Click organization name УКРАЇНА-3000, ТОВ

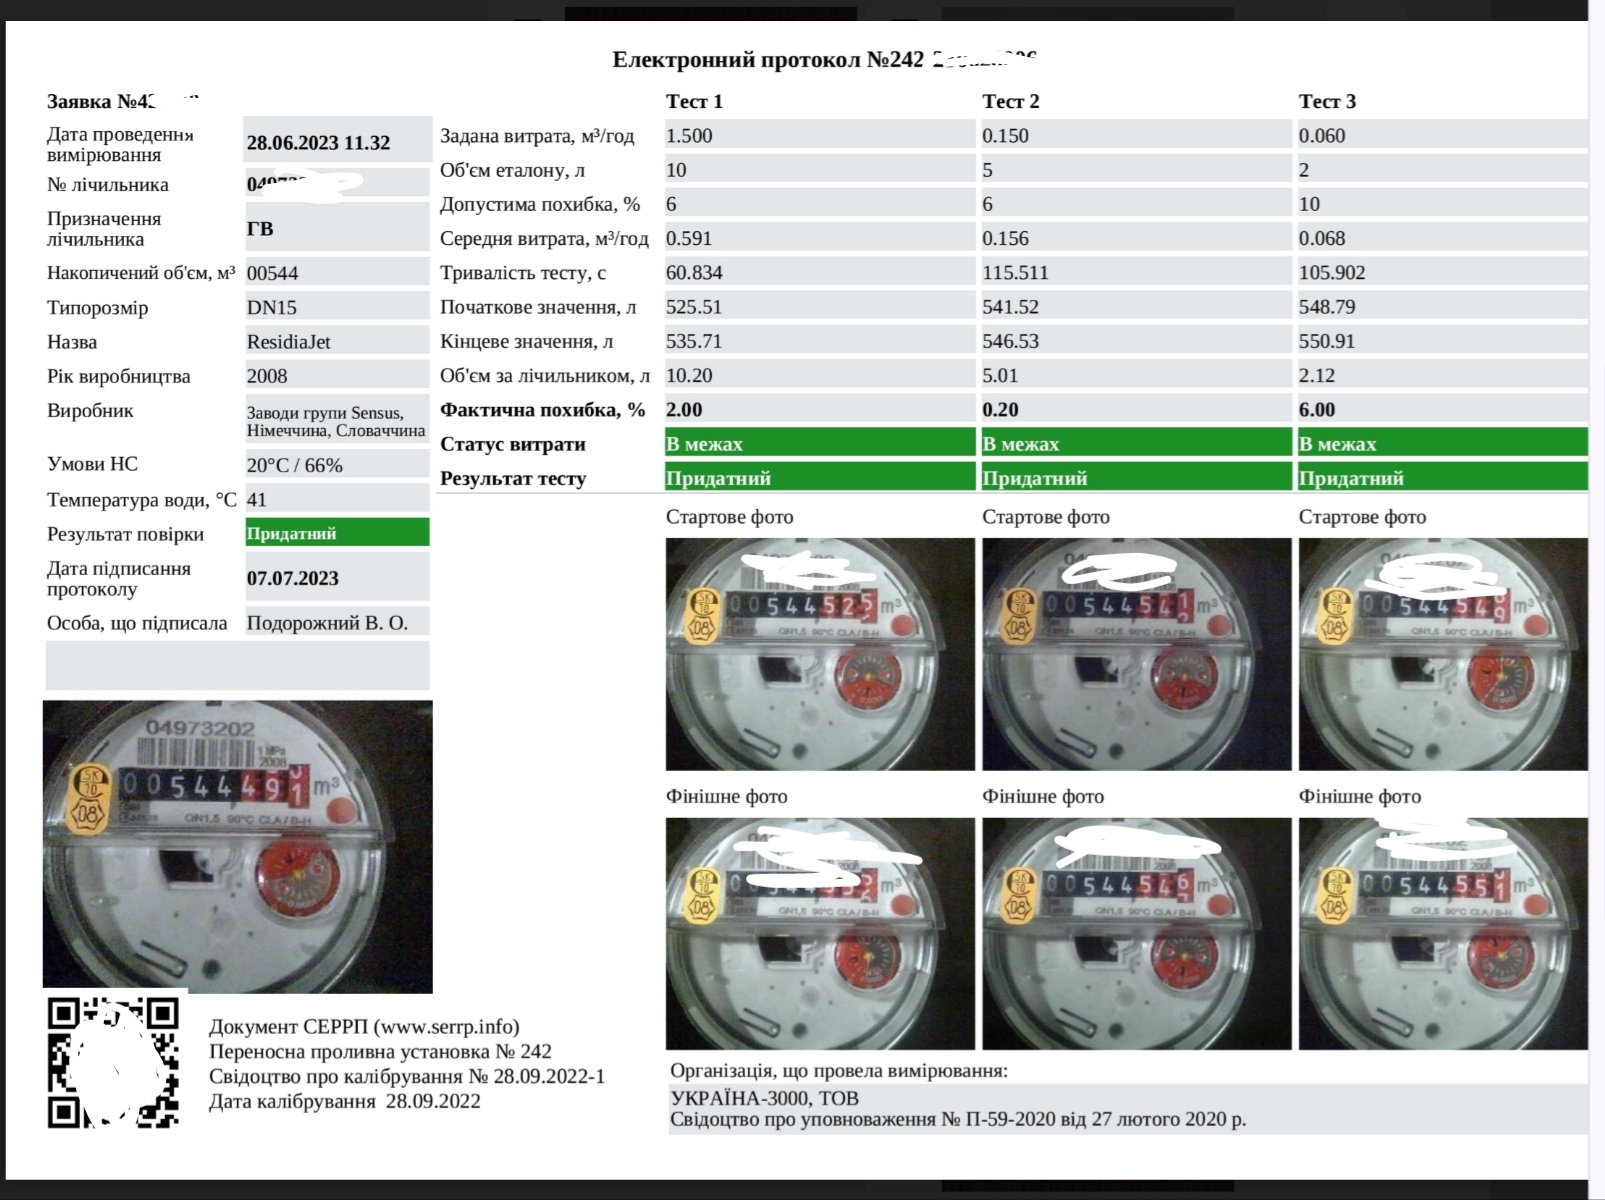pyautogui.click(x=764, y=1097)
